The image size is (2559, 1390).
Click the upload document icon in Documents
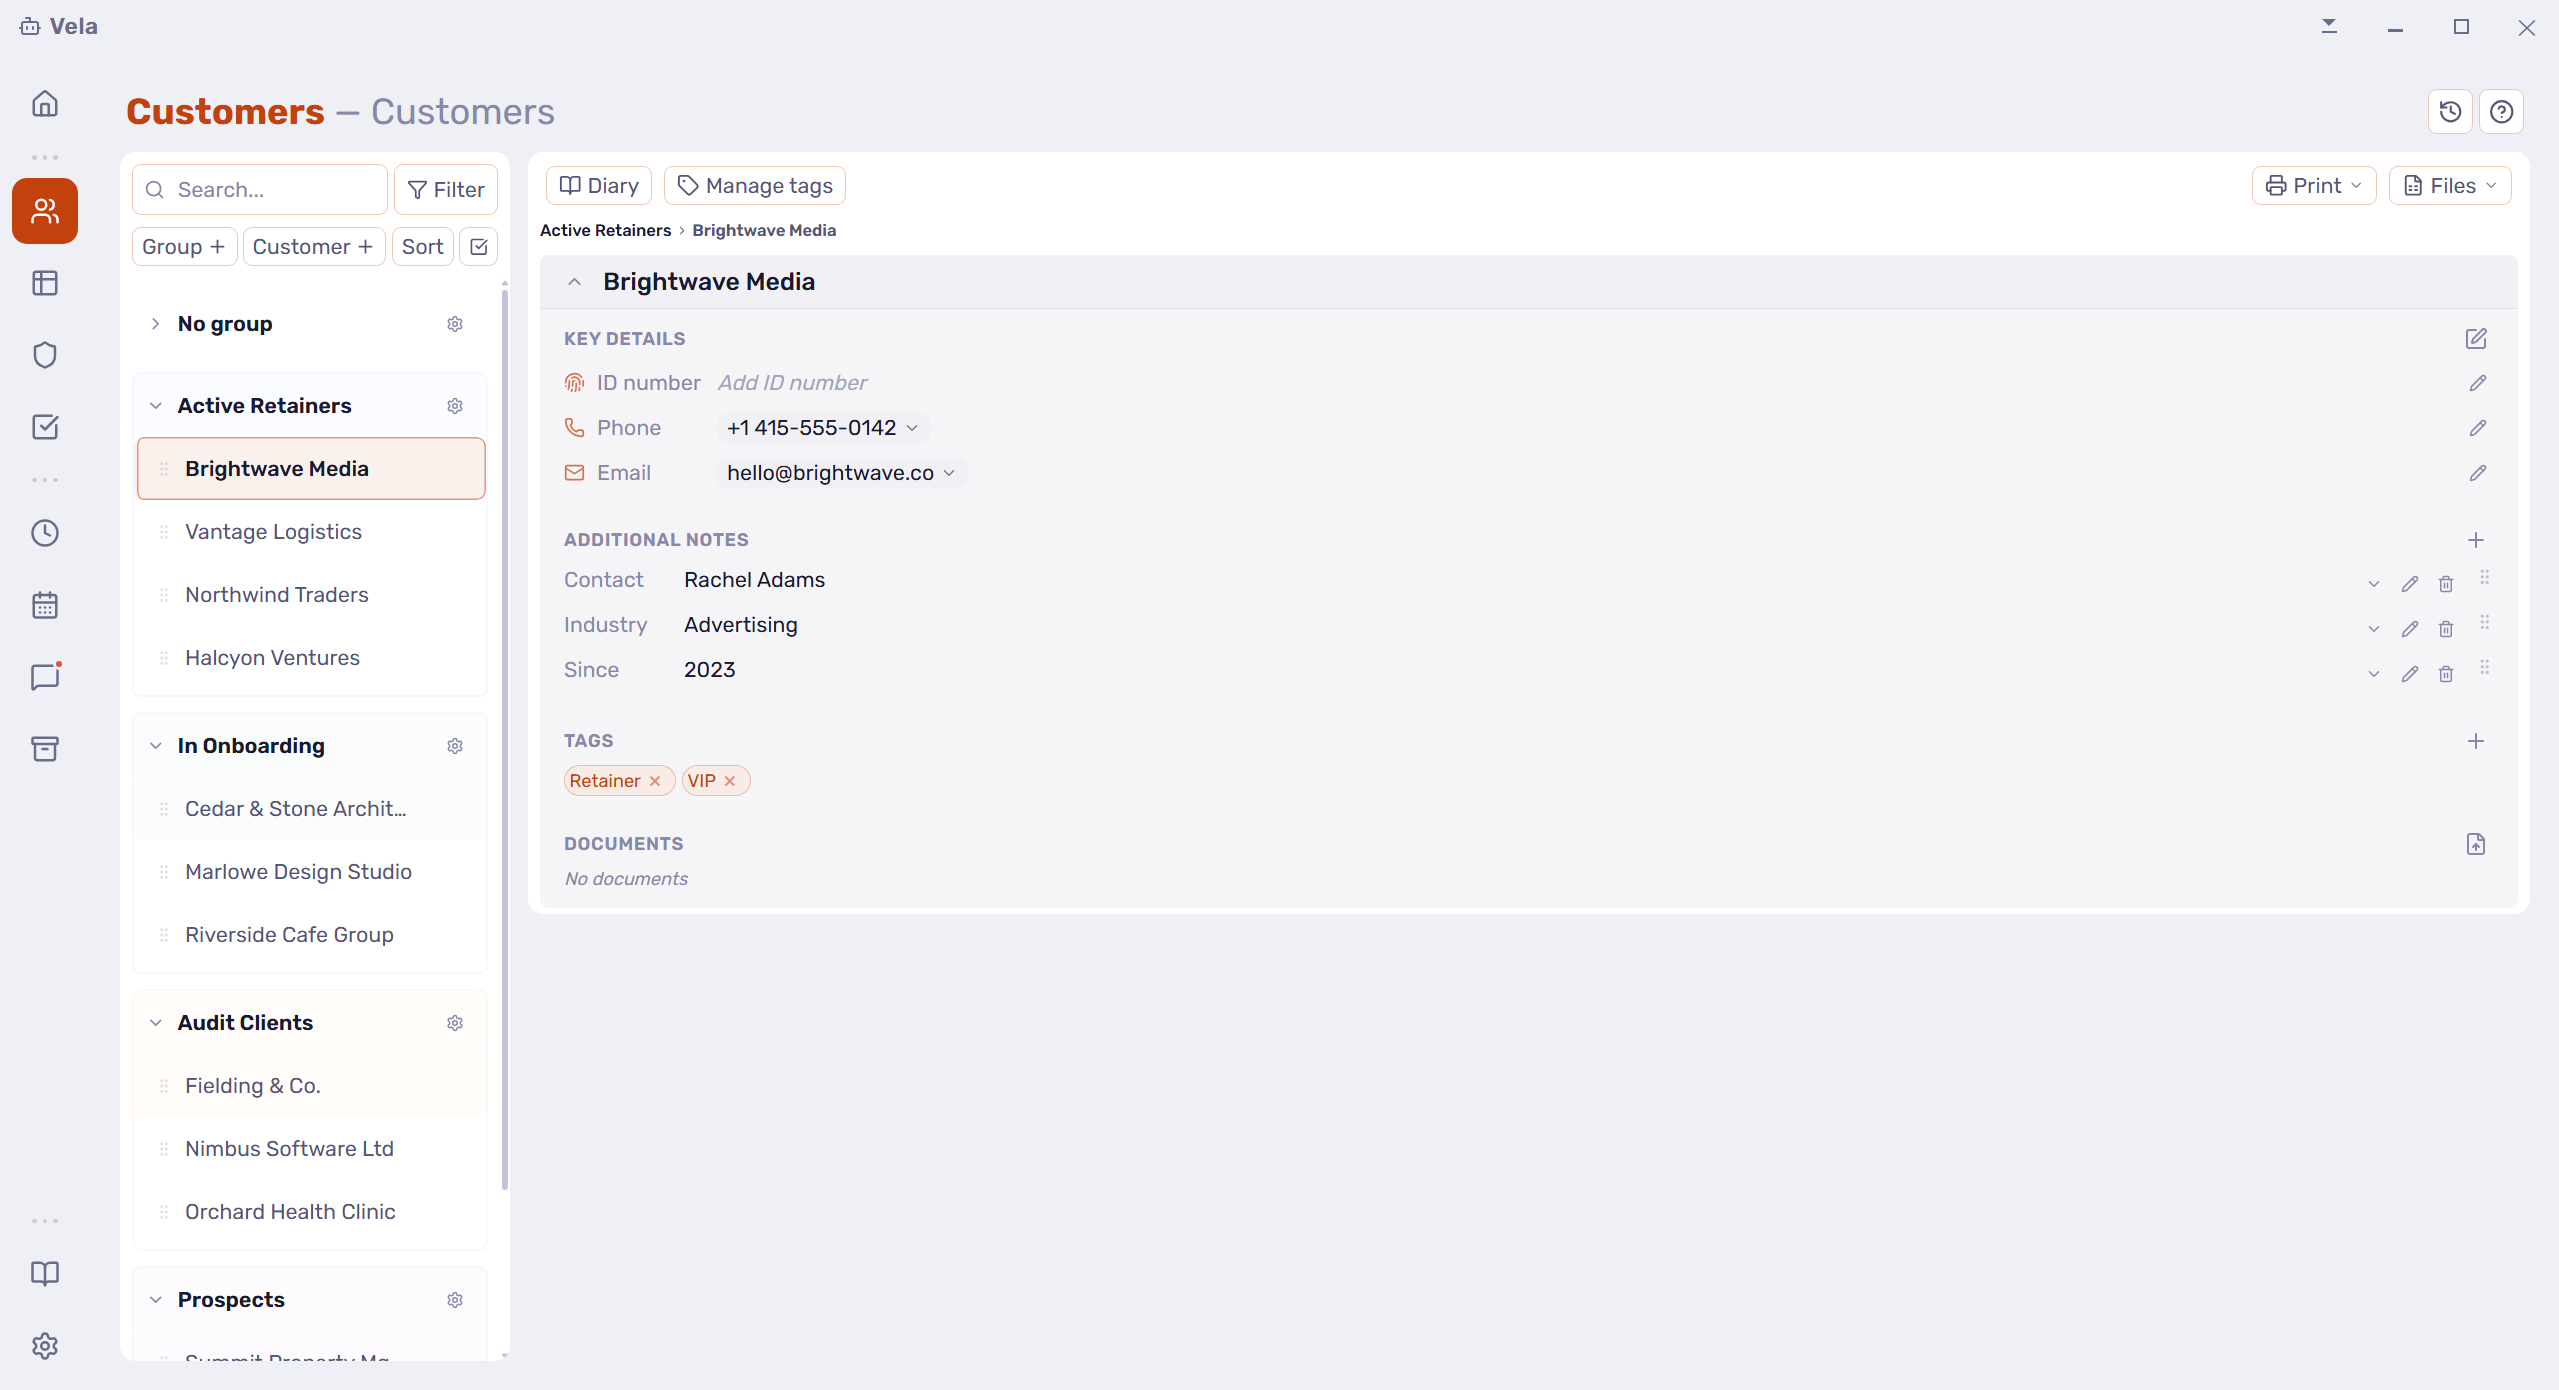tap(2475, 844)
